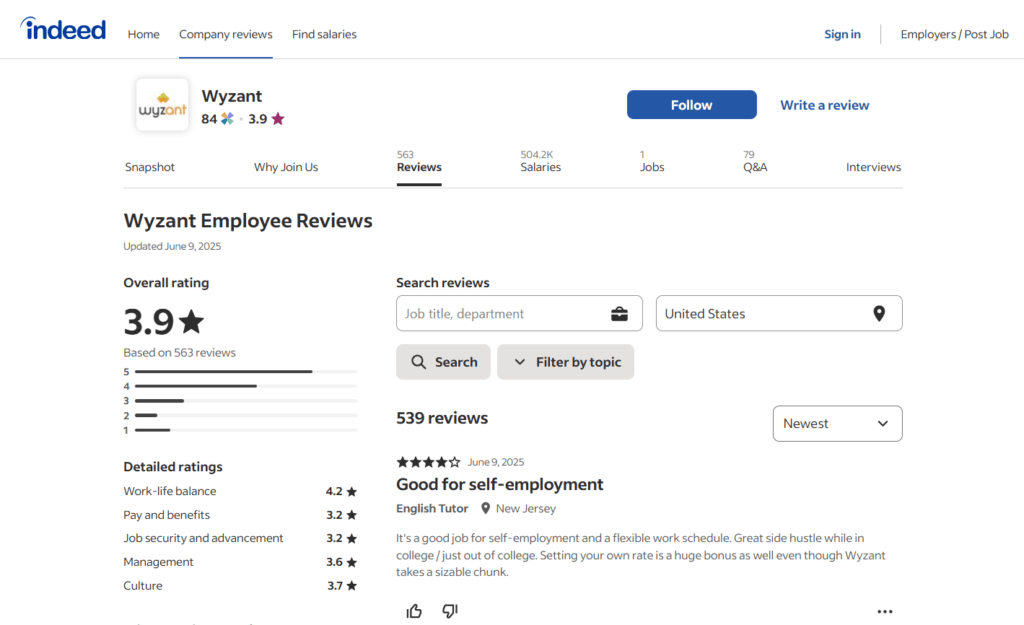Go to Find salaries in top navigation
The width and height of the screenshot is (1024, 625).
pyautogui.click(x=324, y=34)
